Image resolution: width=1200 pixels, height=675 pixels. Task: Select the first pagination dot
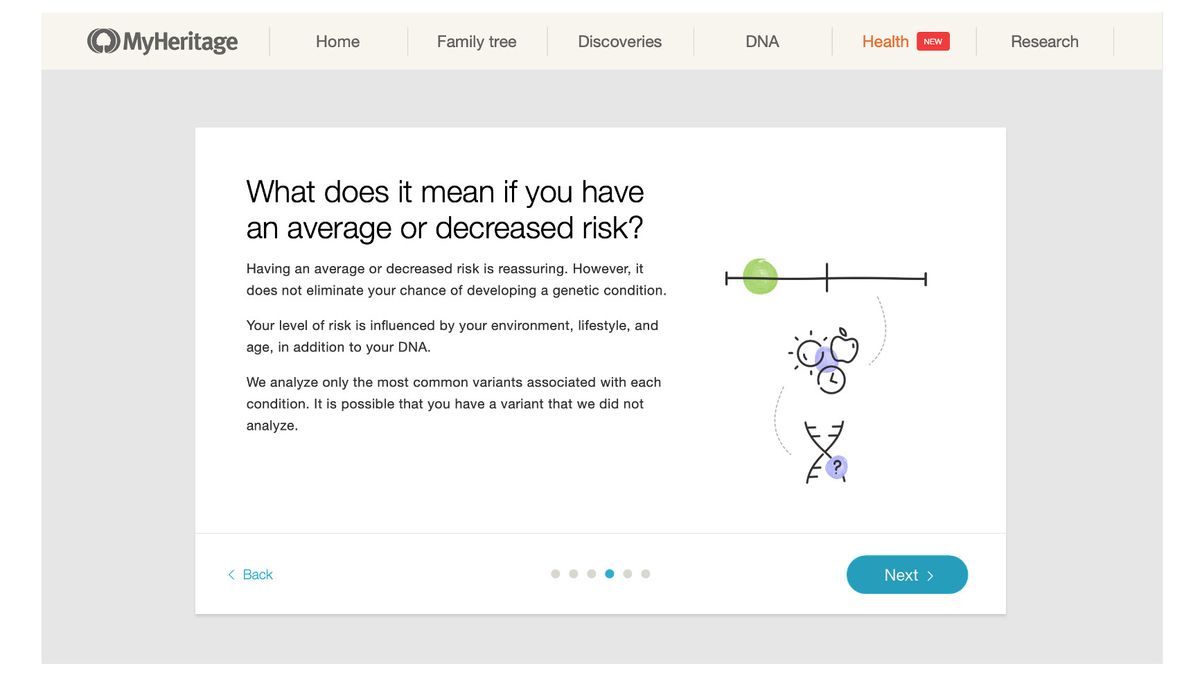(x=555, y=573)
